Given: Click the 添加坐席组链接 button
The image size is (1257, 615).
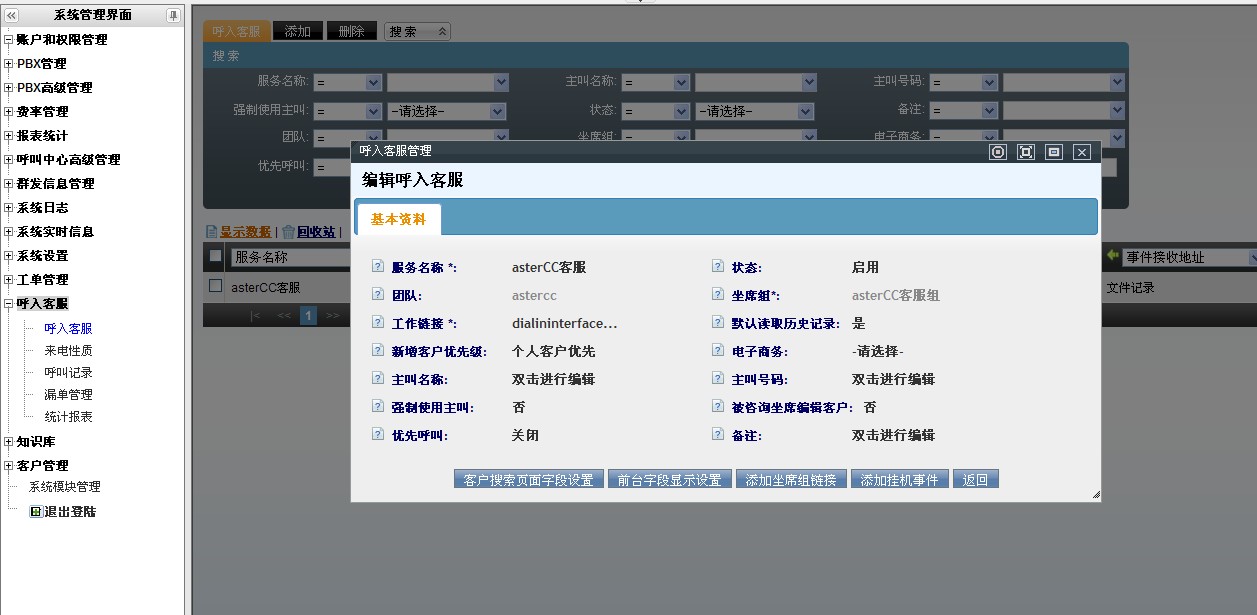Looking at the screenshot, I should click(792, 480).
